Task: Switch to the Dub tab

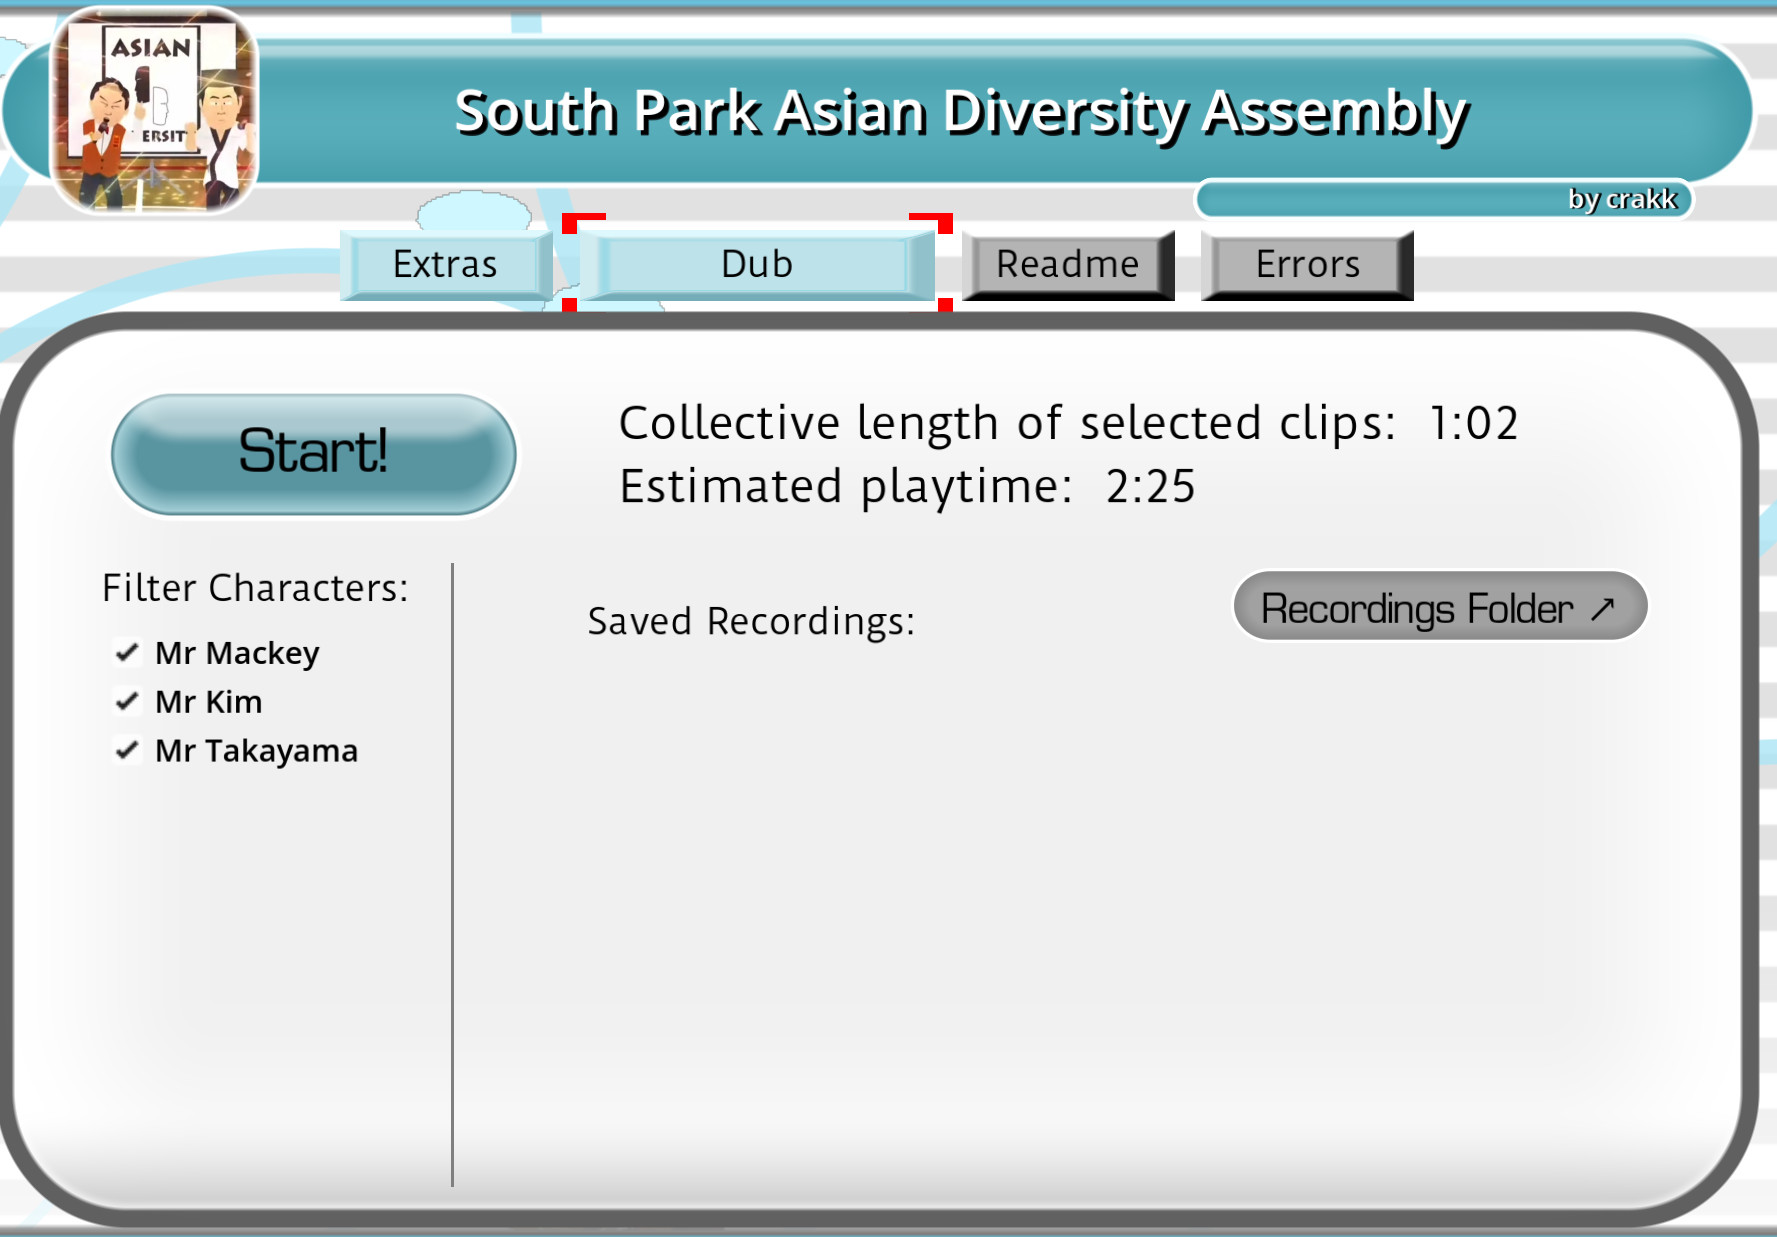Action: 757,265
